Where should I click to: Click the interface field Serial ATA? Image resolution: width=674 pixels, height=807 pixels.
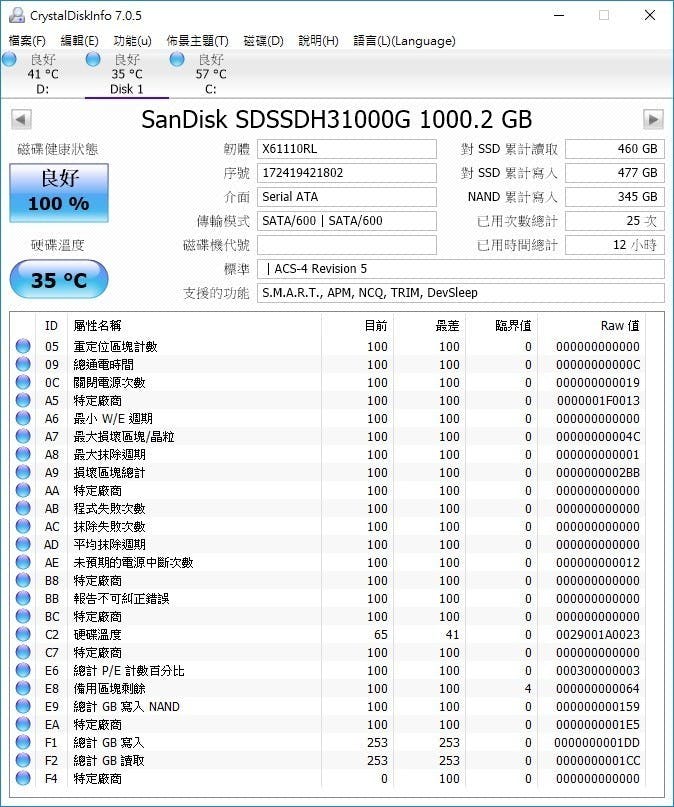[347, 197]
